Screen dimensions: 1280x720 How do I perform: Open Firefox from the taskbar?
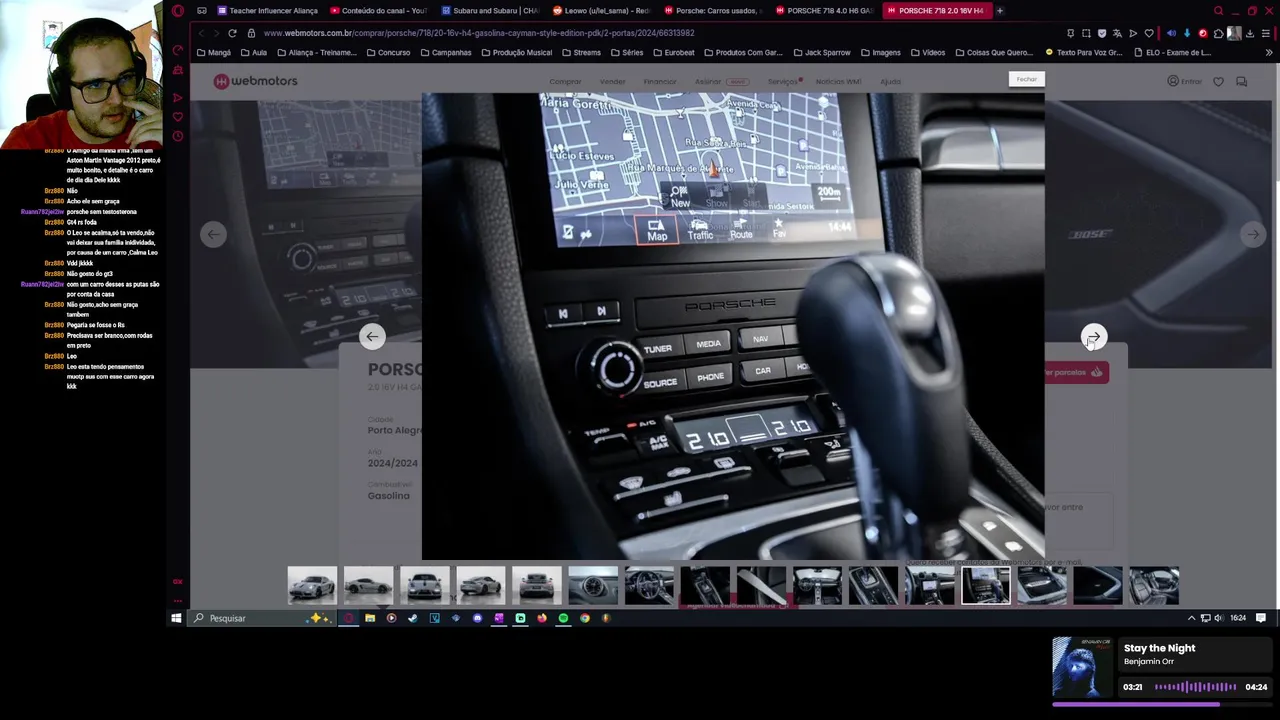point(542,618)
